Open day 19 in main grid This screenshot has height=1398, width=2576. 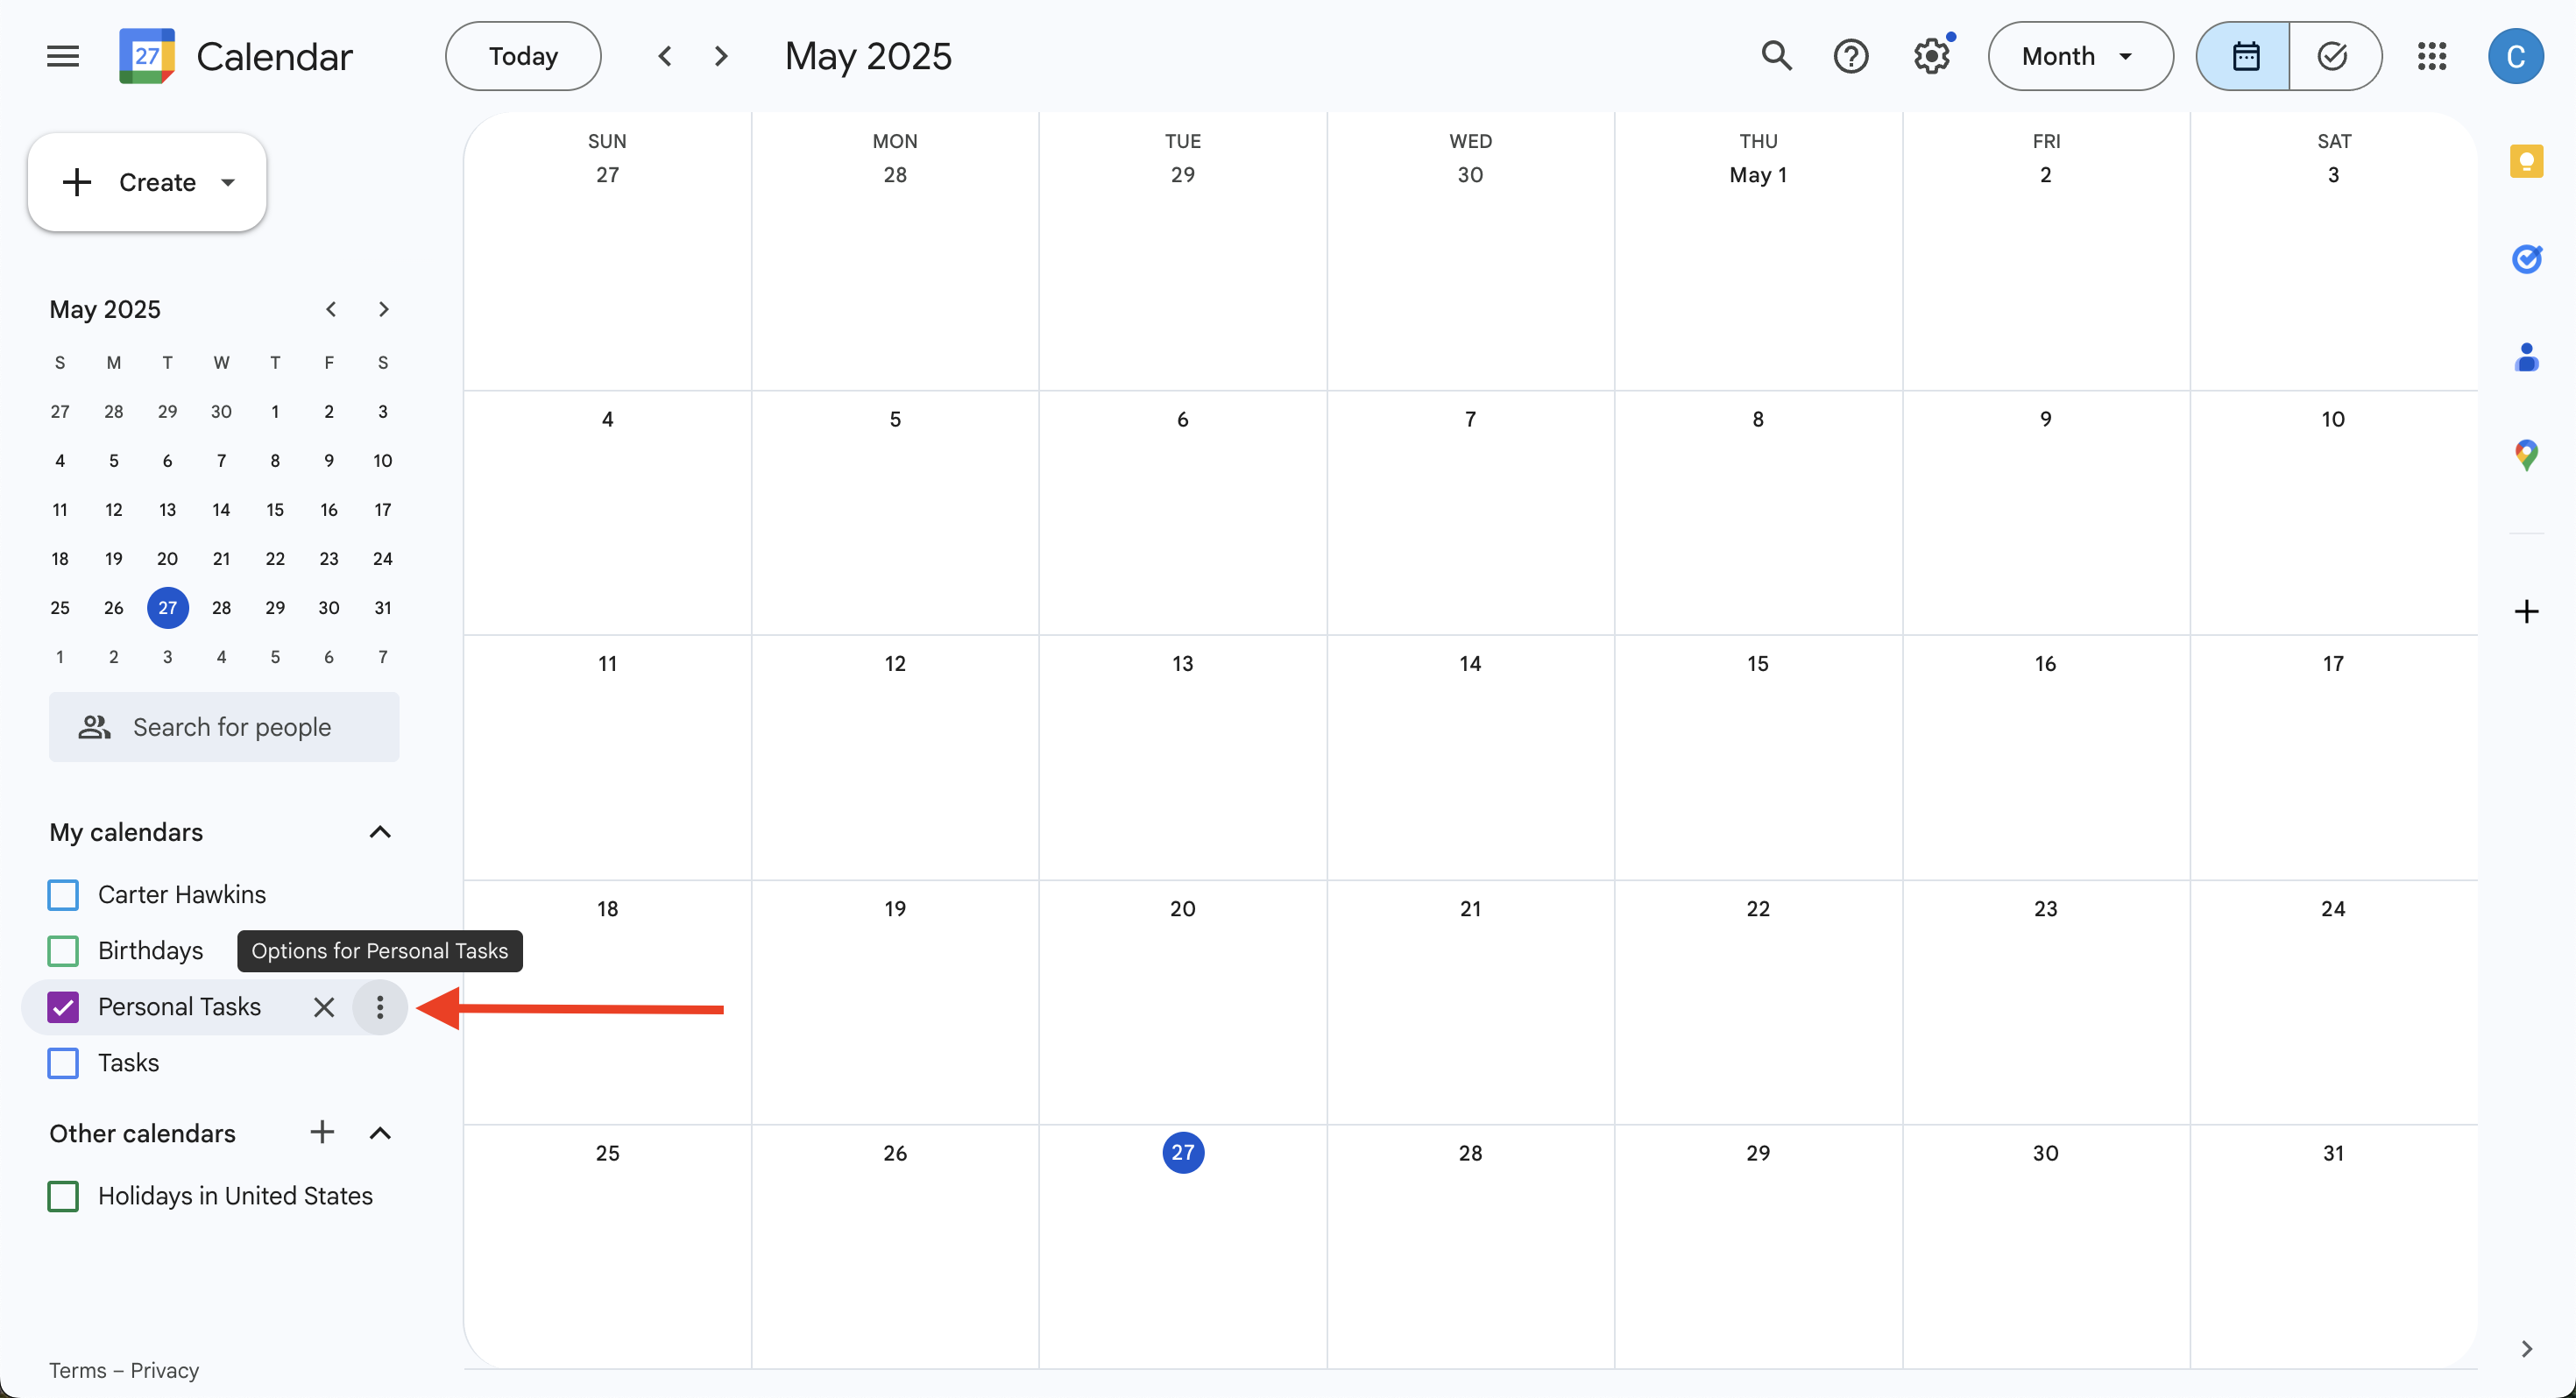click(895, 909)
